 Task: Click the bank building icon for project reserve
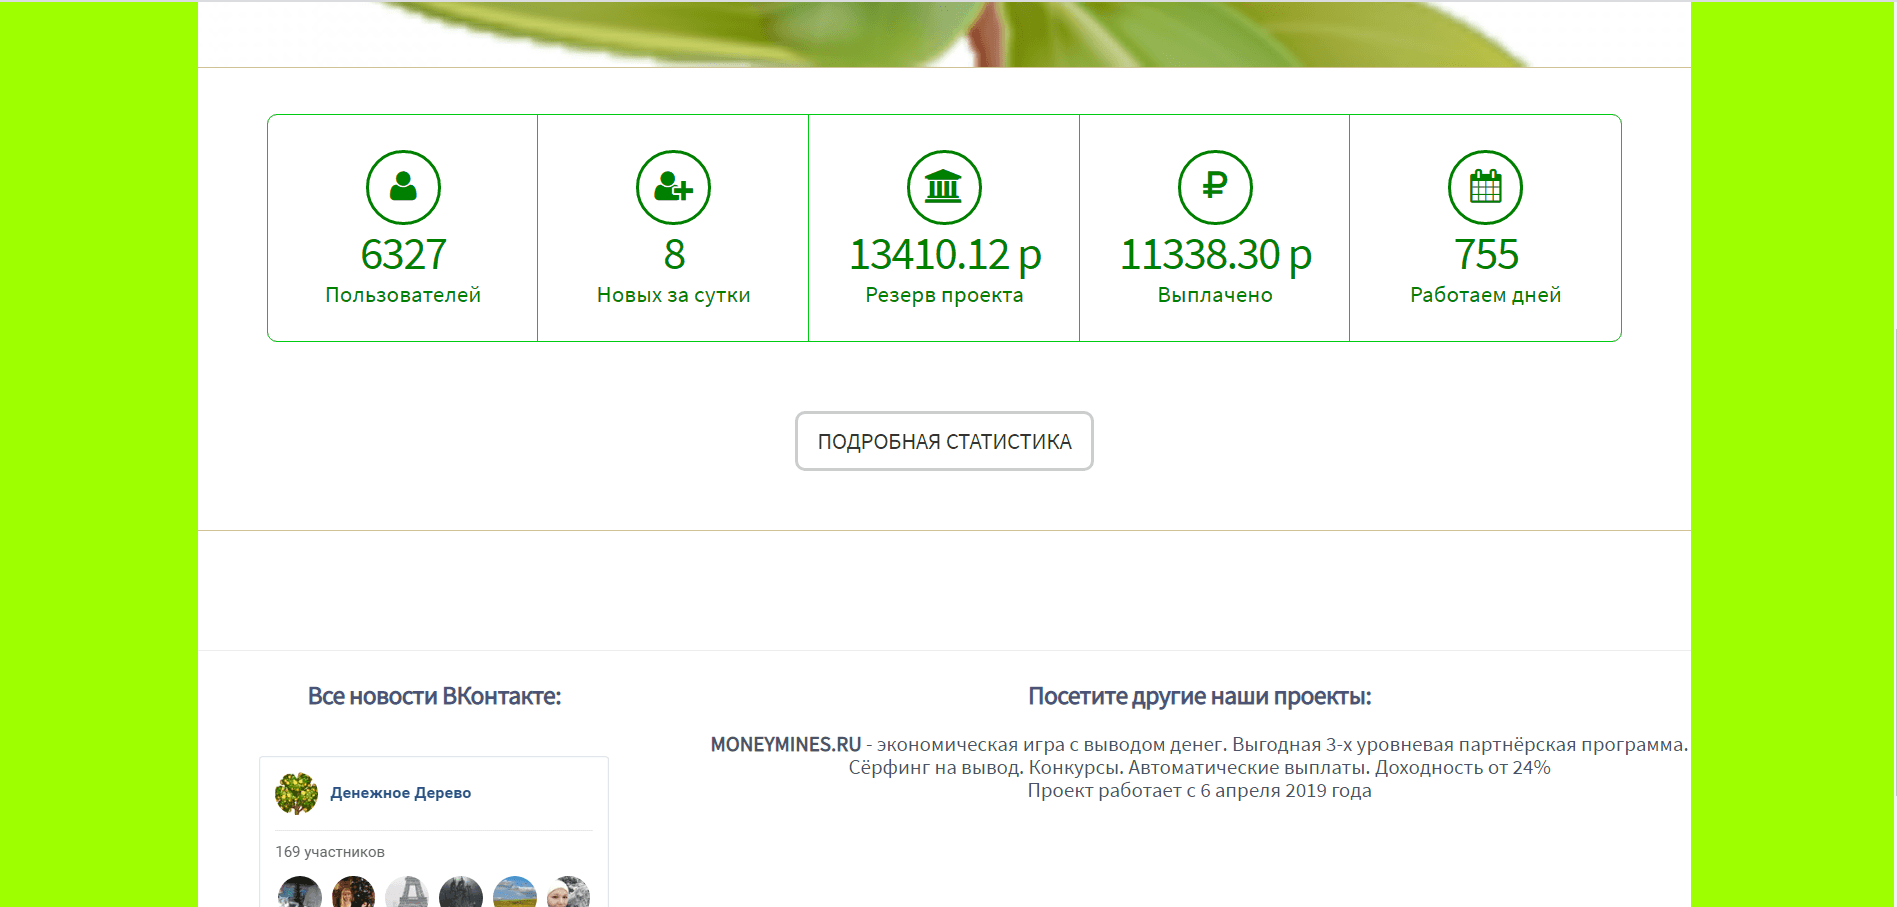pyautogui.click(x=943, y=187)
